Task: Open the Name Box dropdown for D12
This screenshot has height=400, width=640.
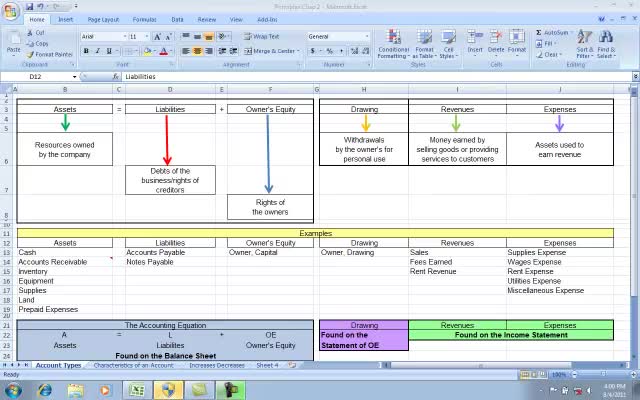Action: point(74,76)
